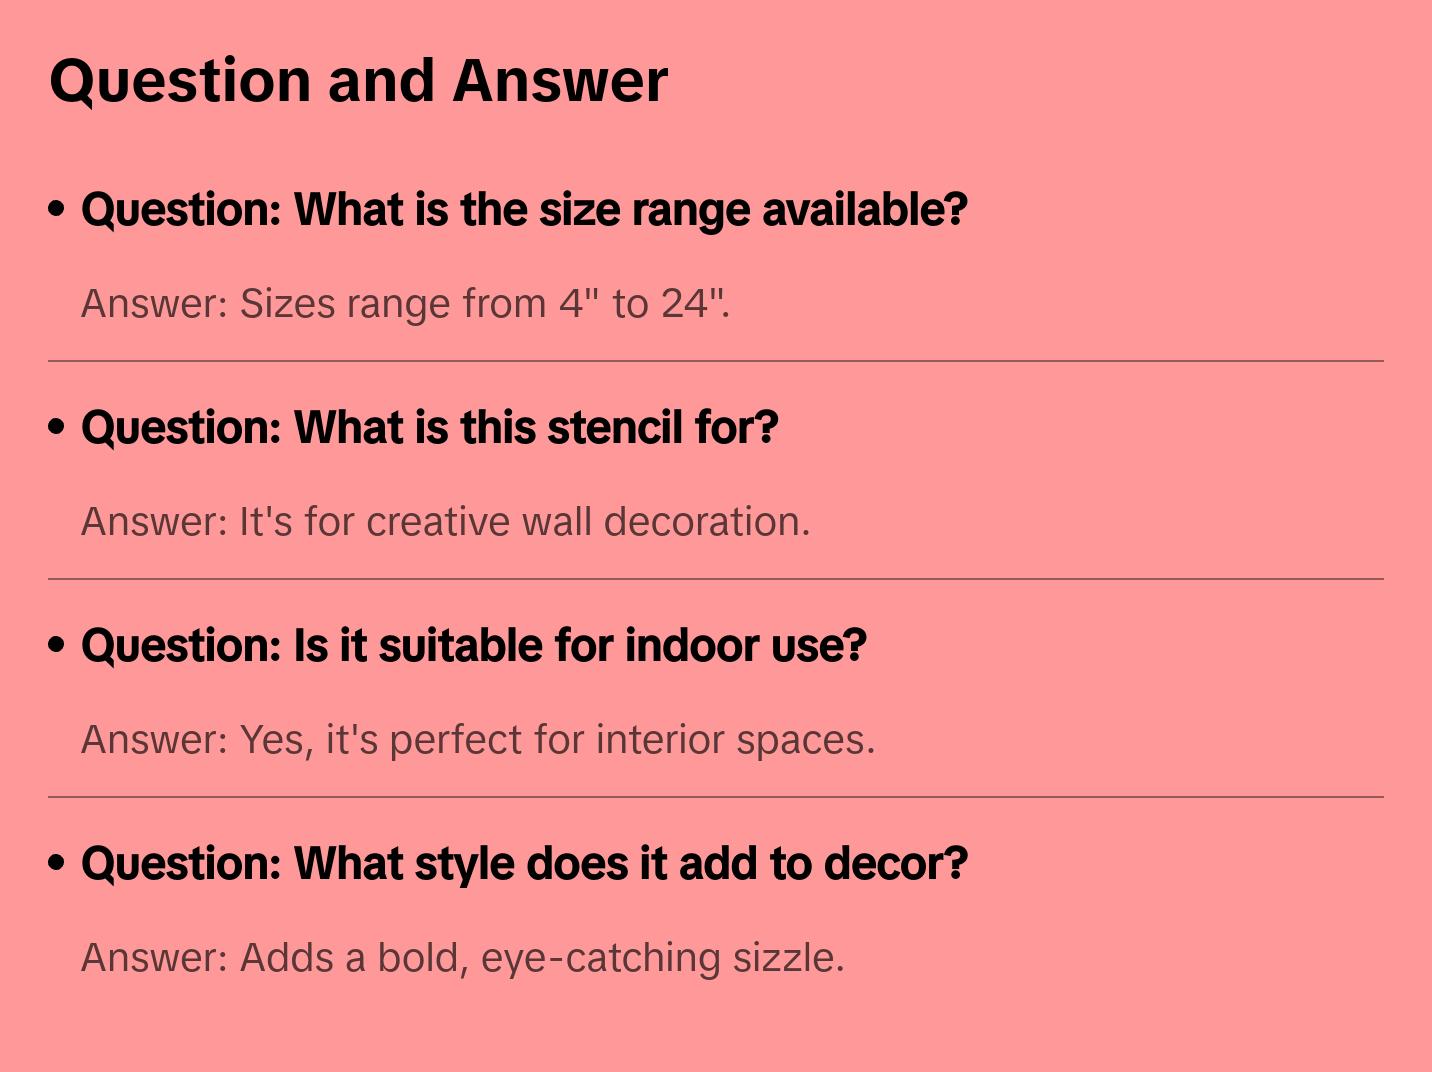Click the answer 'Adds a bold, eye-catching sizzle.'
Viewport: 1432px width, 1072px height.
pyautogui.click(x=462, y=957)
